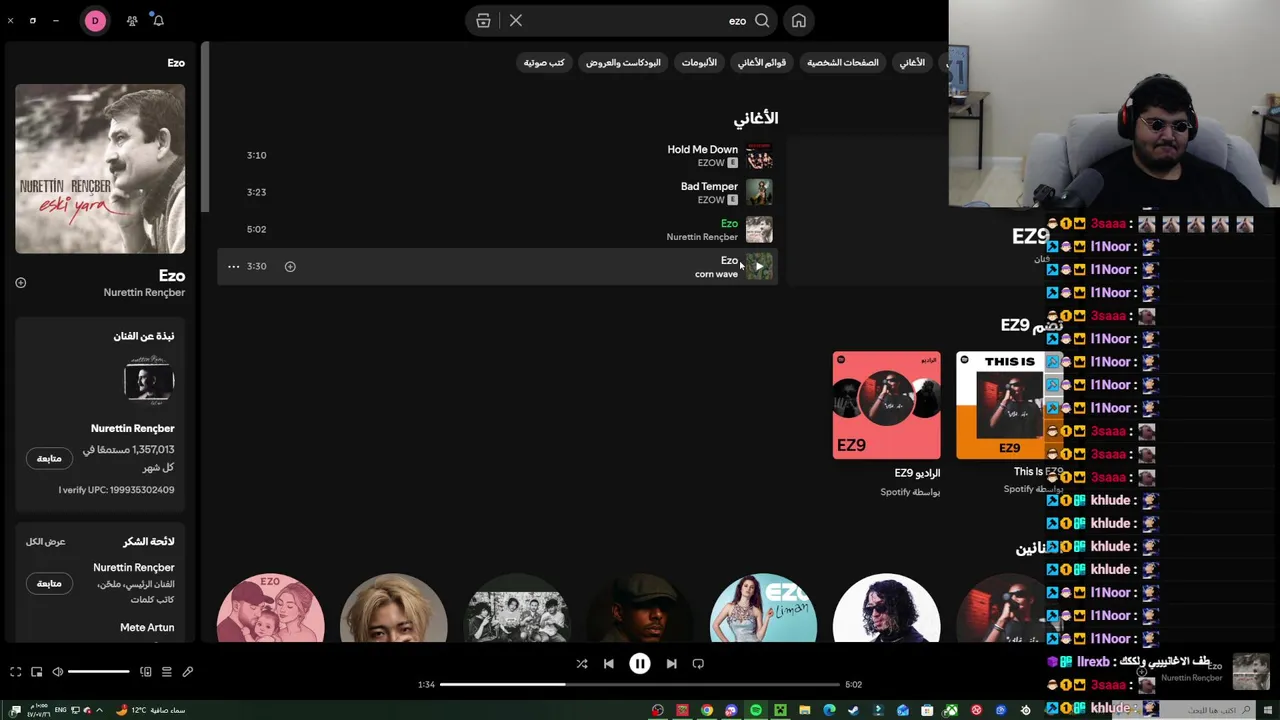1280x720 pixels.
Task: Open the blonde-haired artist circle
Action: (x=393, y=608)
